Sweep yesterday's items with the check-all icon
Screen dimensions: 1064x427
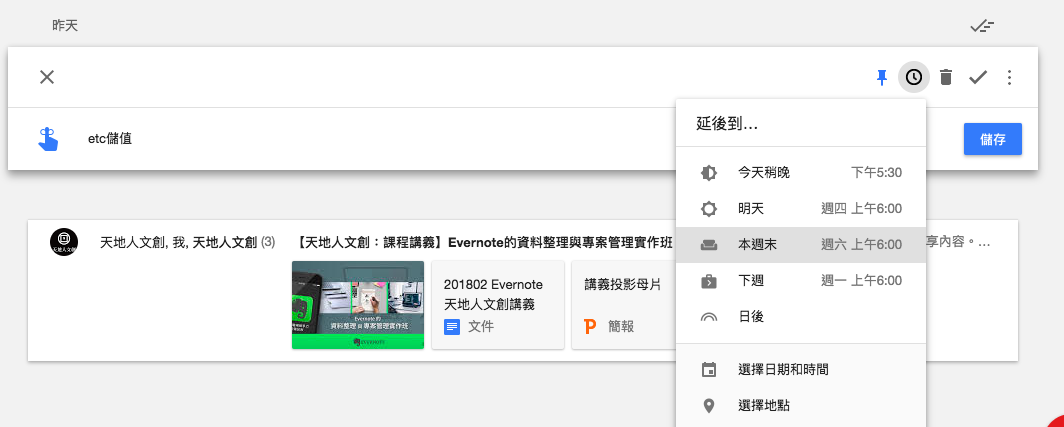point(982,26)
